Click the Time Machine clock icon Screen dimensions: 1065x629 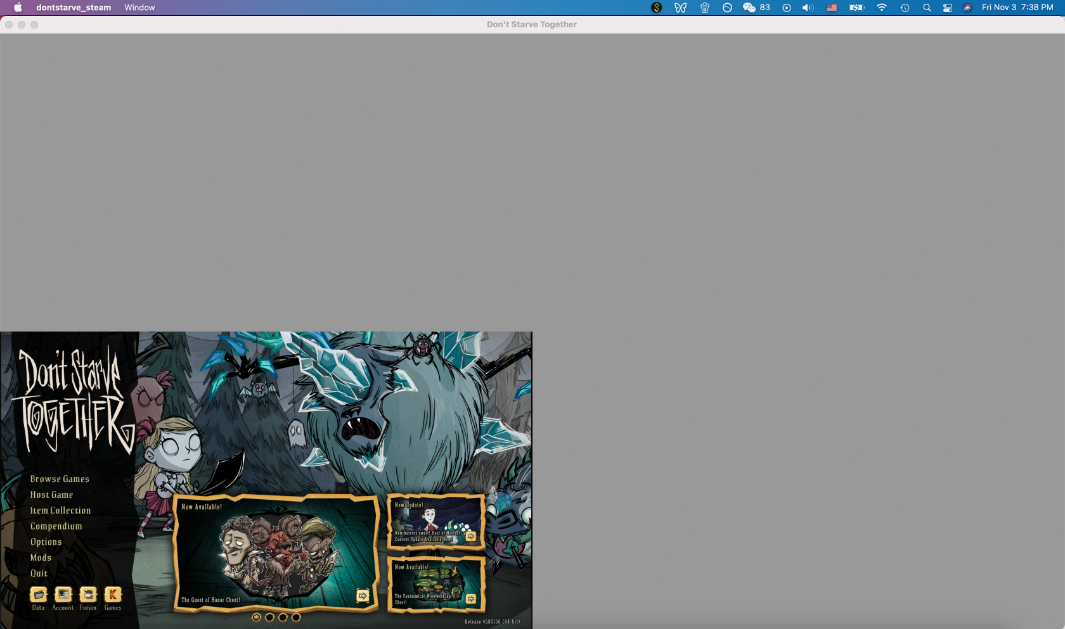905,7
